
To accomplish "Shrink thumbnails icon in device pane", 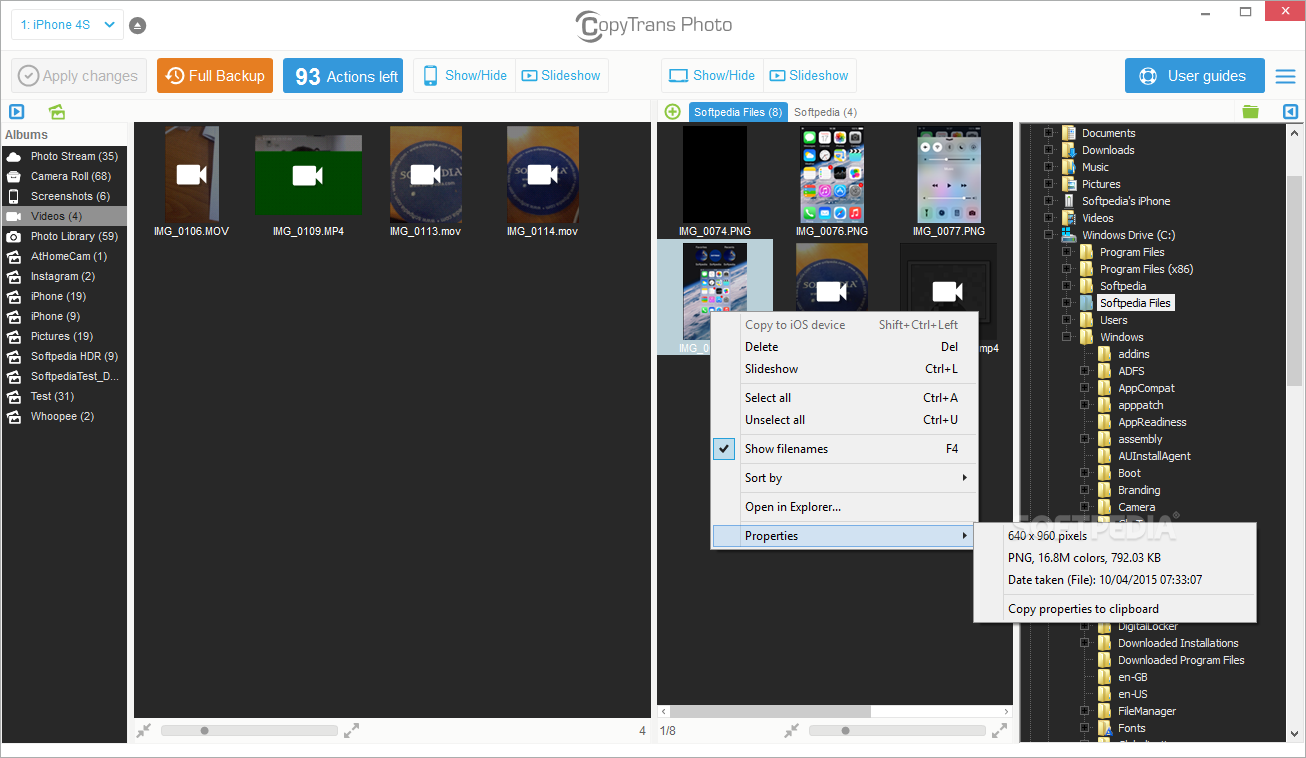I will (x=144, y=731).
